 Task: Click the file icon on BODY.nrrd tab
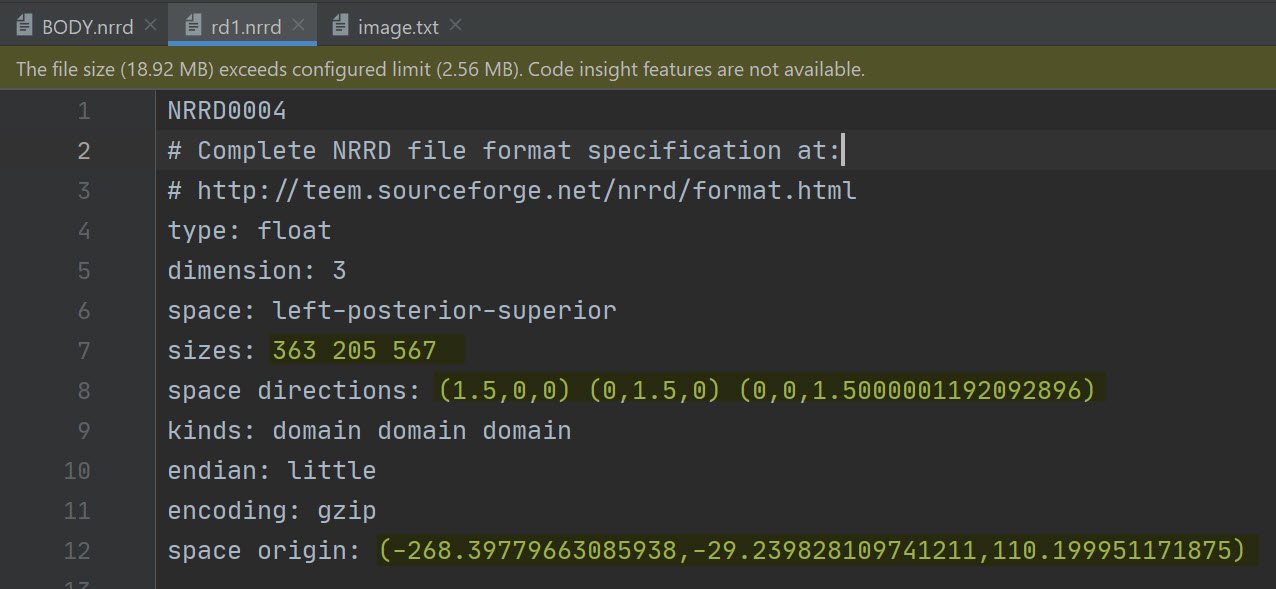[x=24, y=26]
